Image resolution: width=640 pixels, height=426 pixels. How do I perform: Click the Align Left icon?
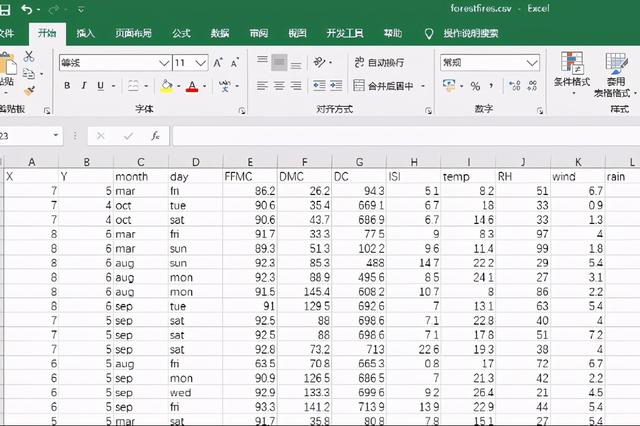click(262, 86)
